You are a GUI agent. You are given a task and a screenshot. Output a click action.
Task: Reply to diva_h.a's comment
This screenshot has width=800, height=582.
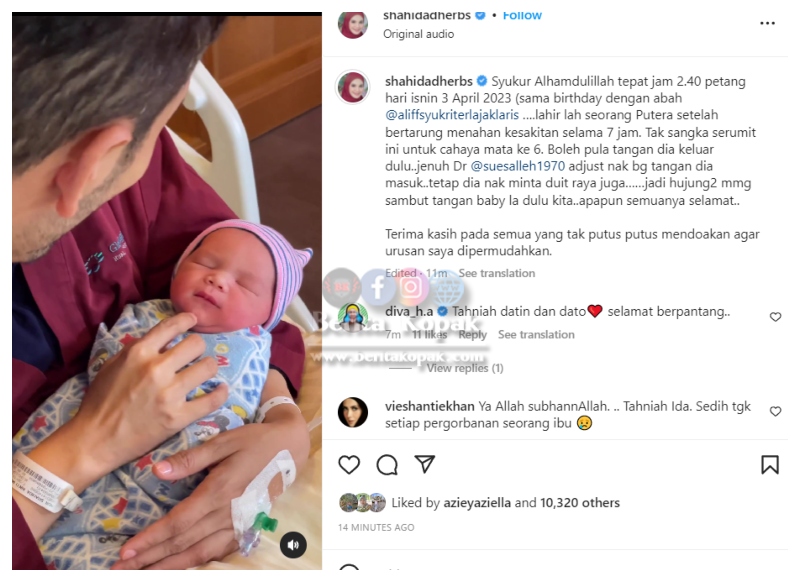[472, 335]
